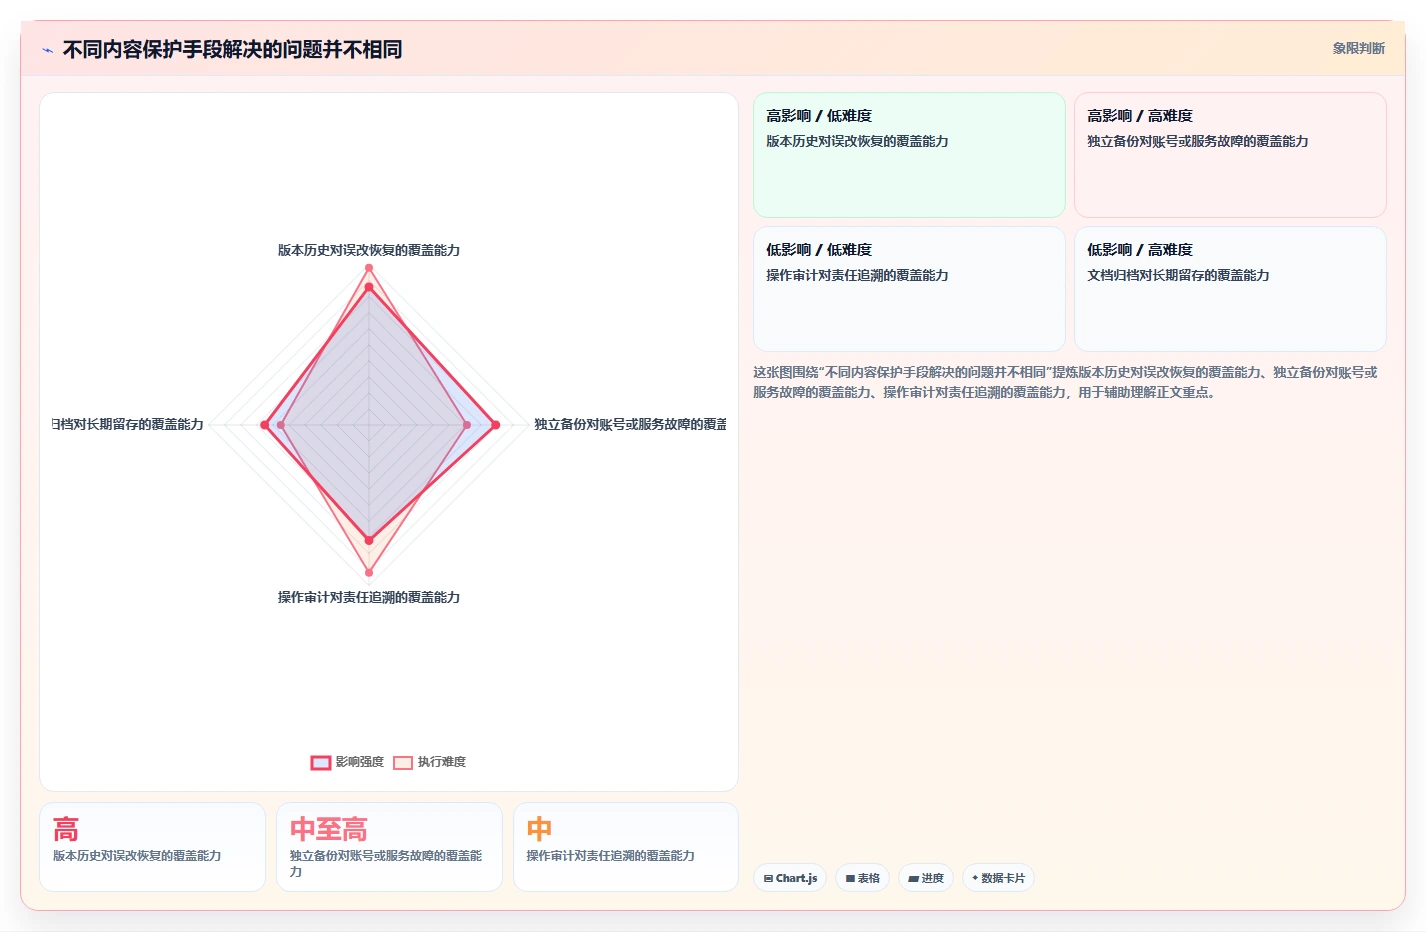Click the 表格 tag icon
The width and height of the screenshot is (1426, 932).
[x=850, y=878]
